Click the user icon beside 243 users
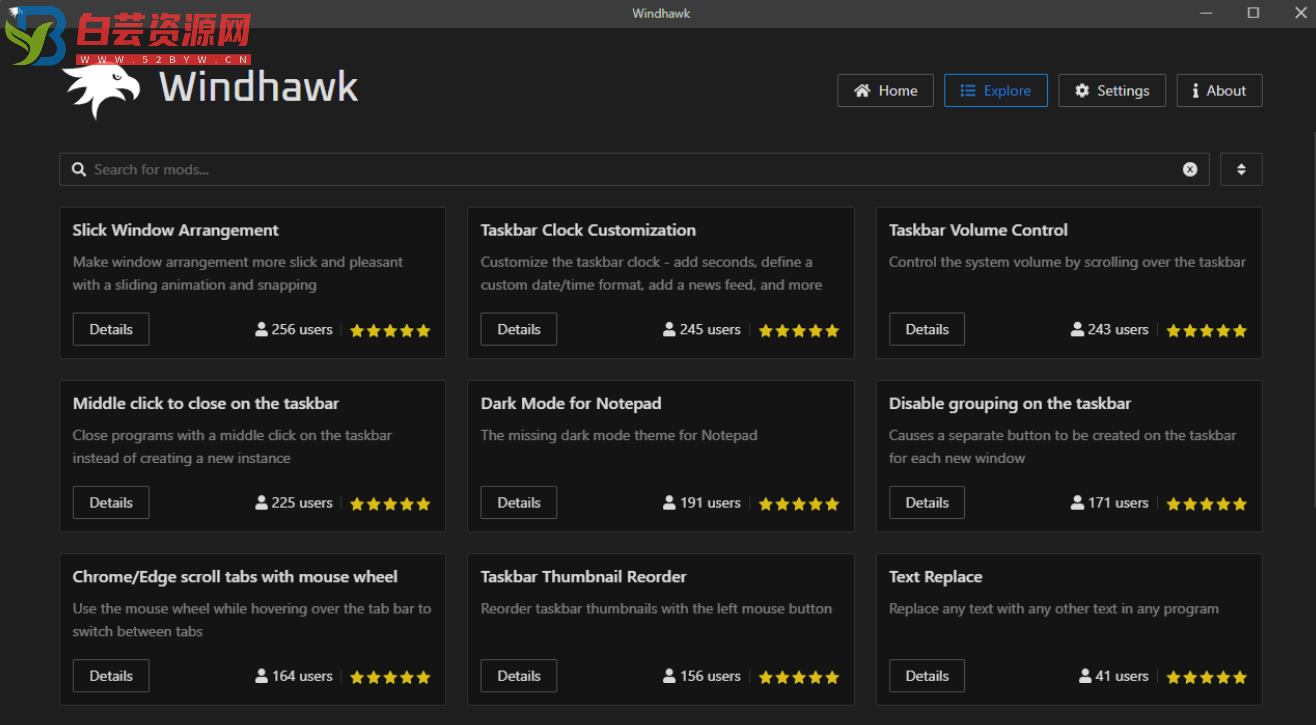 1077,329
